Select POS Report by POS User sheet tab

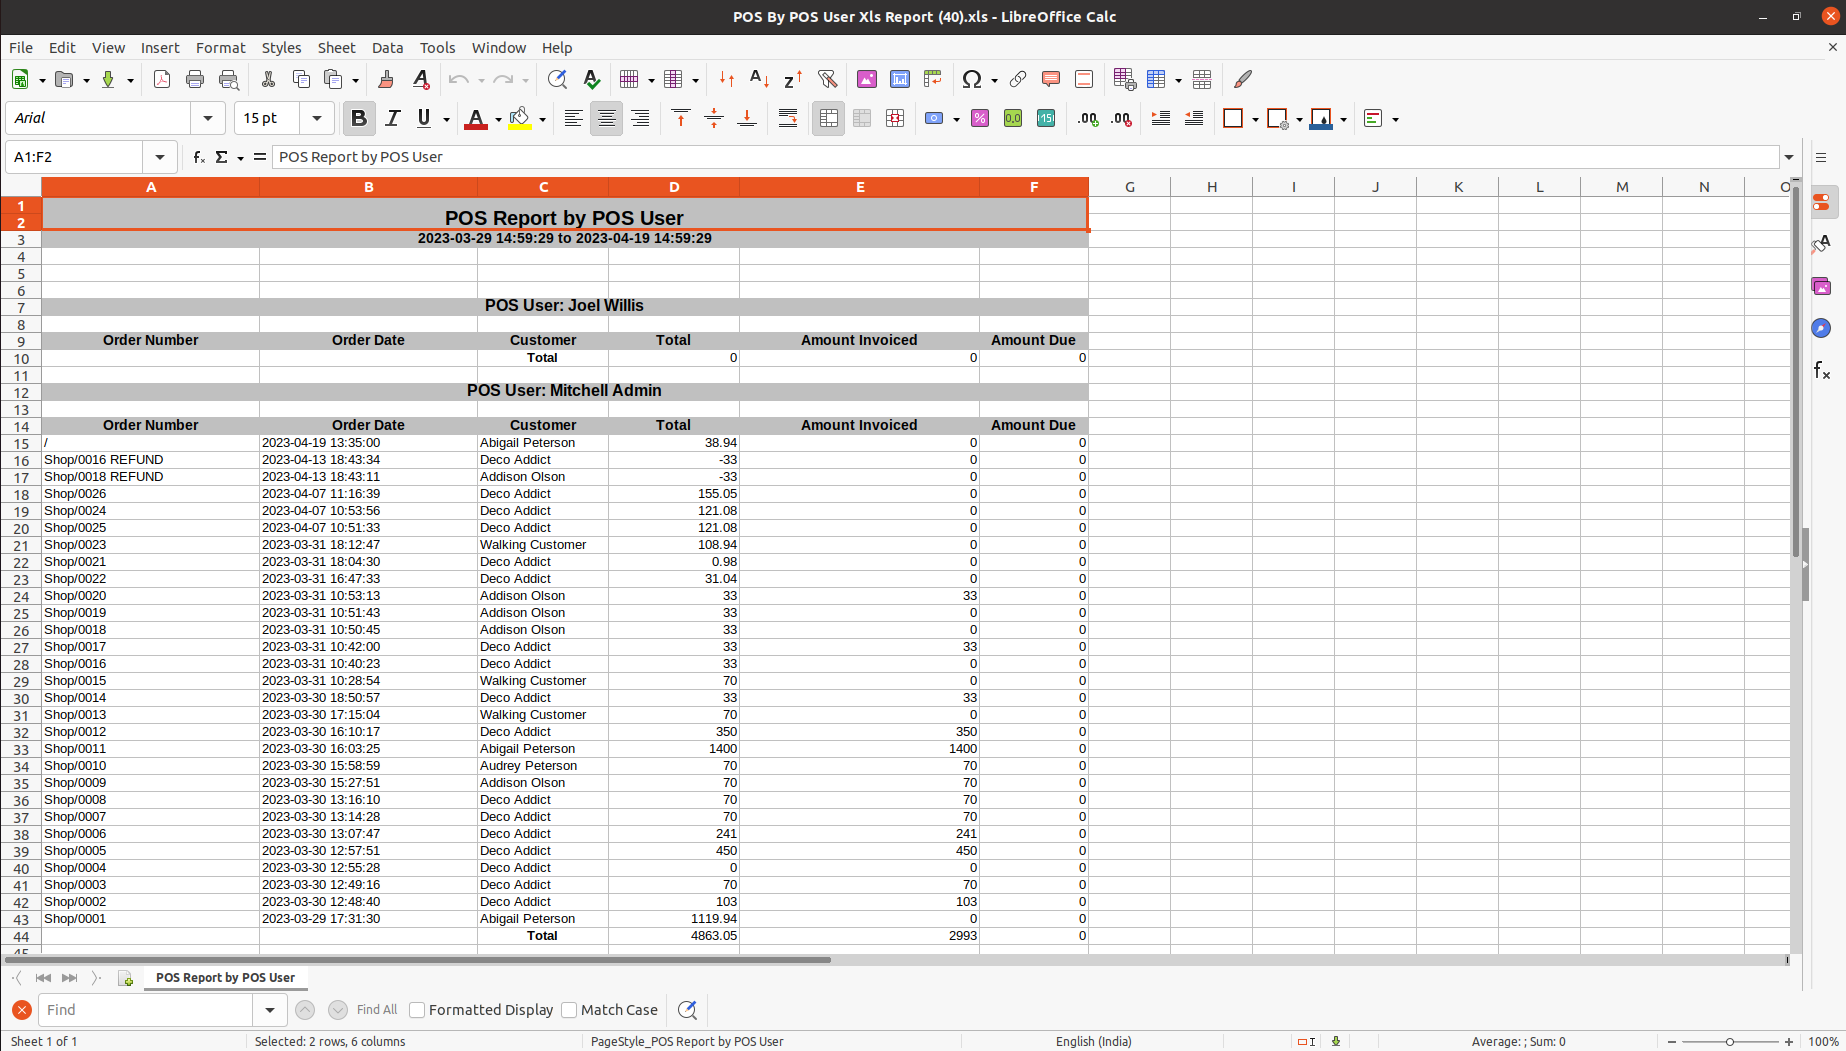[225, 978]
